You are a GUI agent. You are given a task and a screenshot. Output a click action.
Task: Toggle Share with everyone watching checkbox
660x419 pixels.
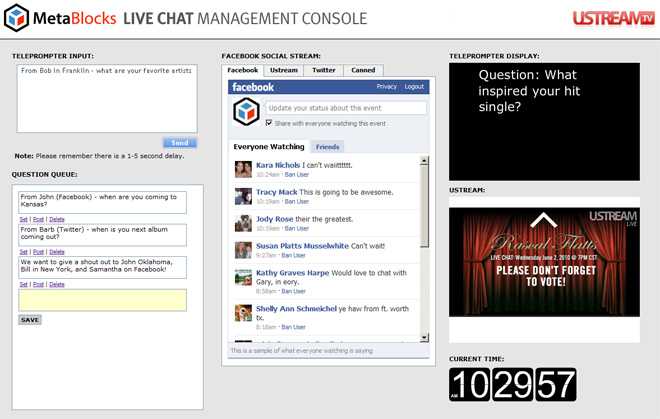[x=269, y=123]
